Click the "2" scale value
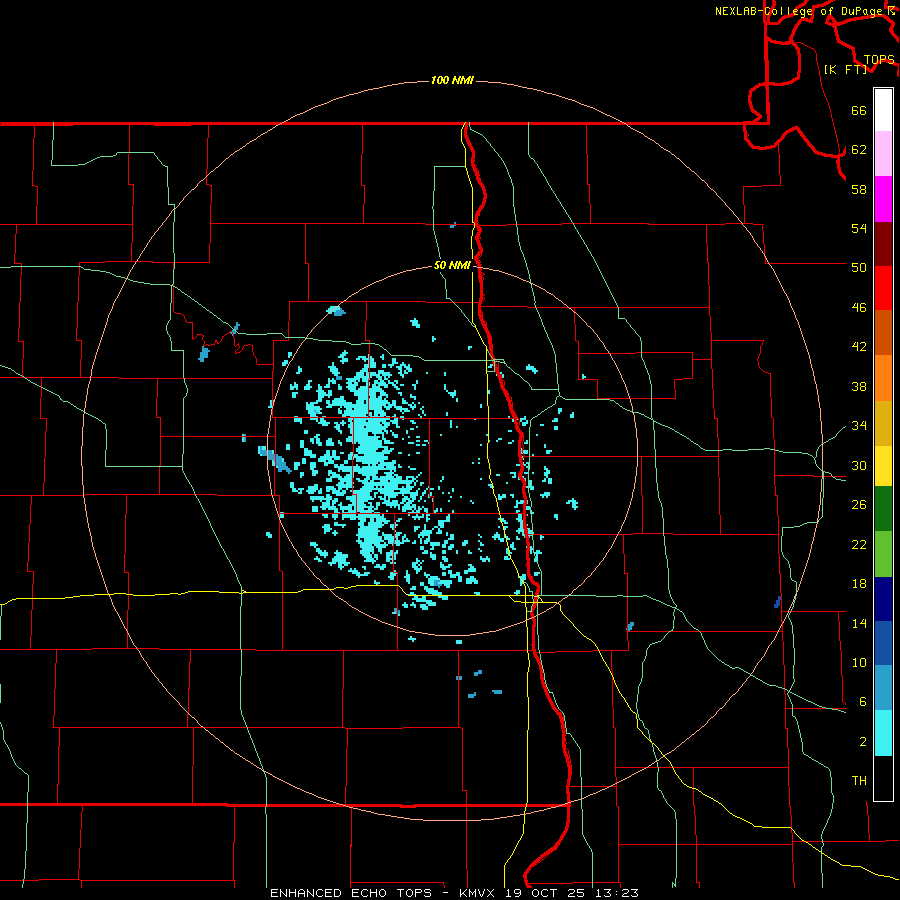Image resolution: width=900 pixels, height=900 pixels. point(863,742)
